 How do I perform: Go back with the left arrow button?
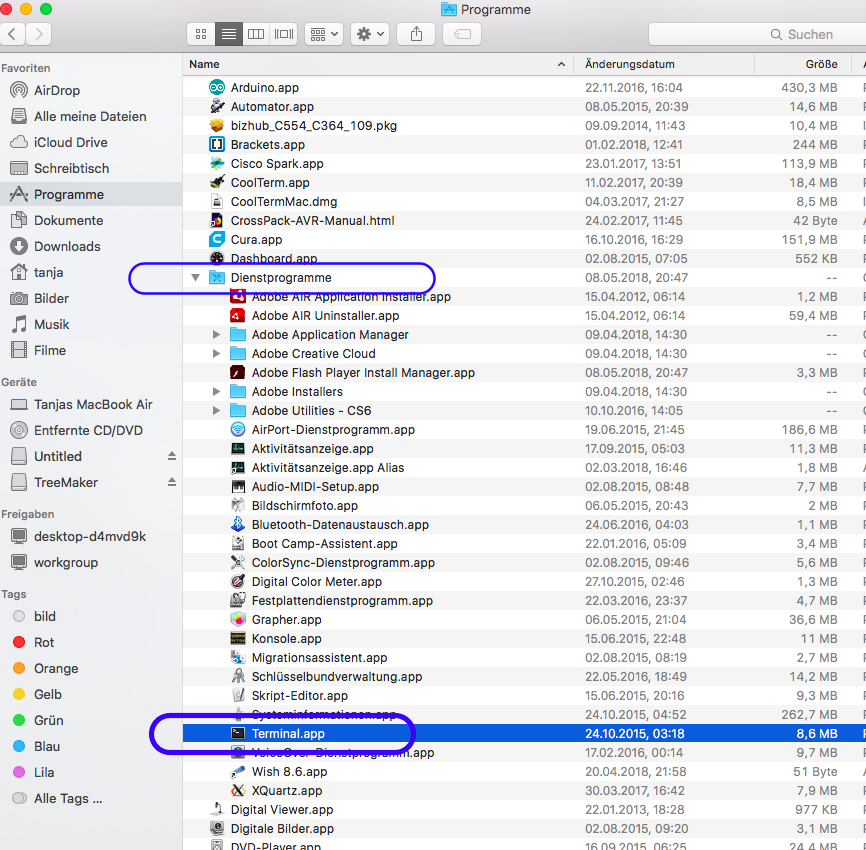coord(13,34)
